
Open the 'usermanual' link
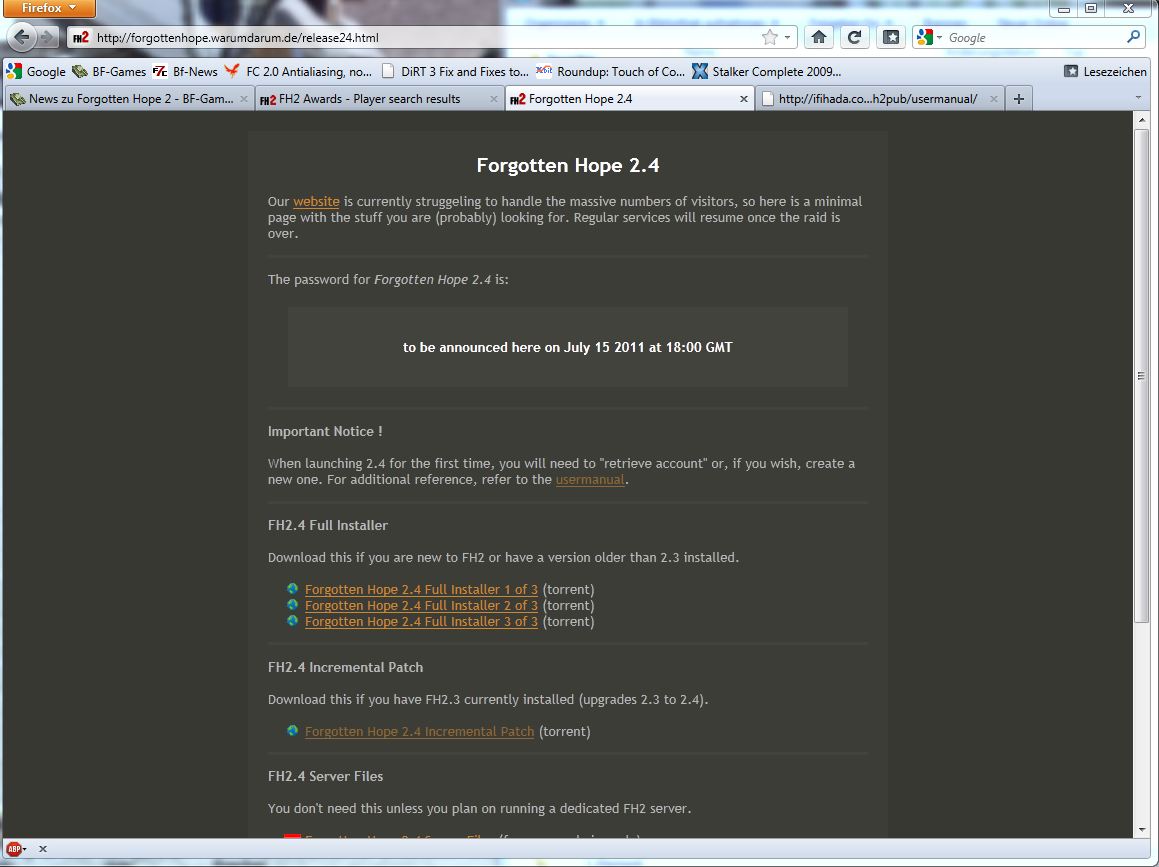pos(591,480)
